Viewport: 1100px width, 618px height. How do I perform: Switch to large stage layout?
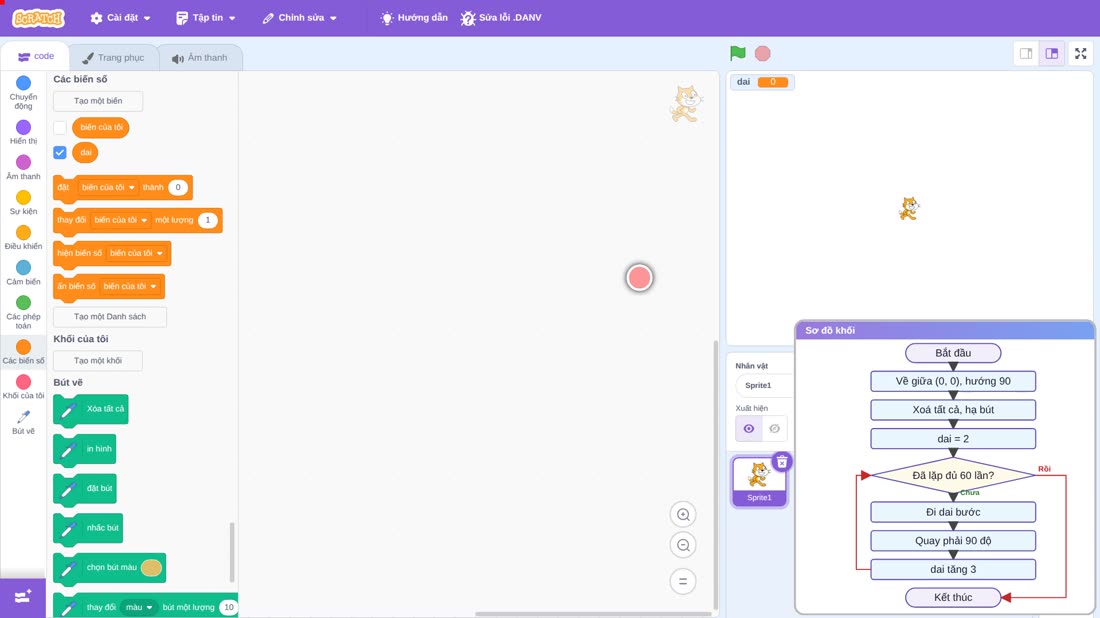(1052, 53)
